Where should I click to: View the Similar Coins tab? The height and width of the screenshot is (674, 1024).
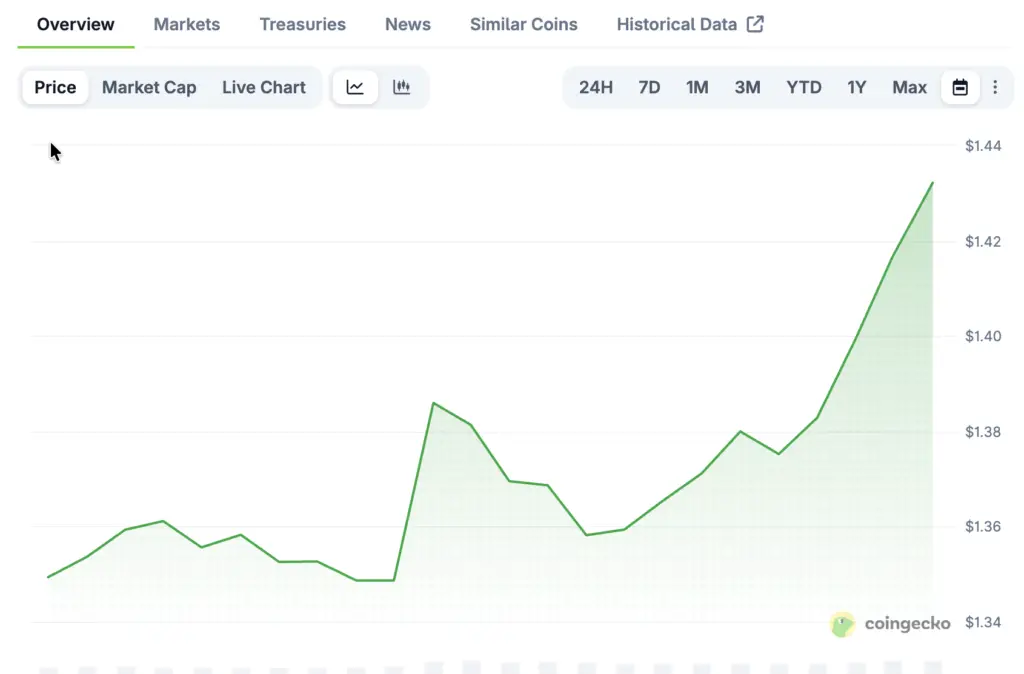click(524, 24)
